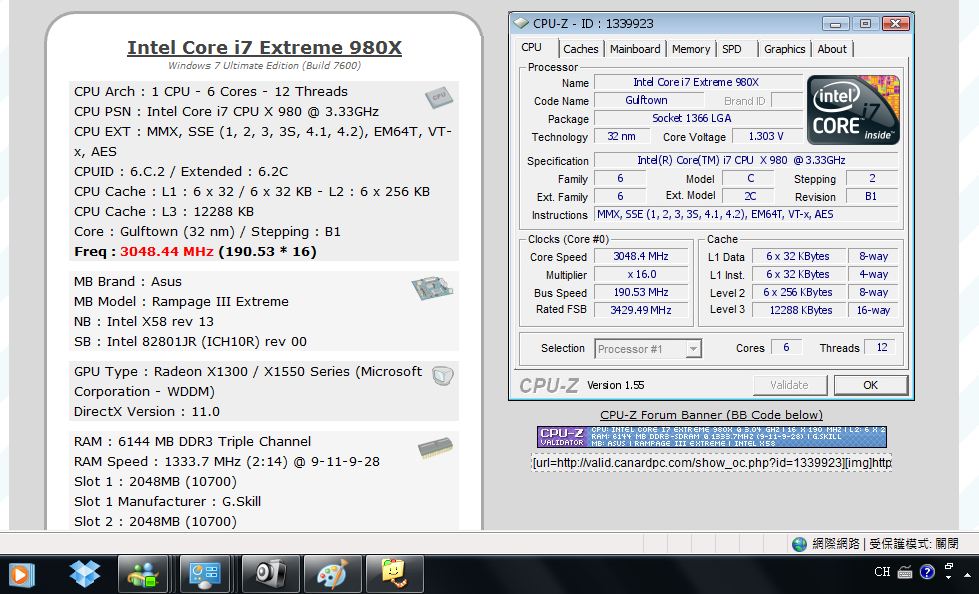Click the BB code URL text field

point(711,463)
